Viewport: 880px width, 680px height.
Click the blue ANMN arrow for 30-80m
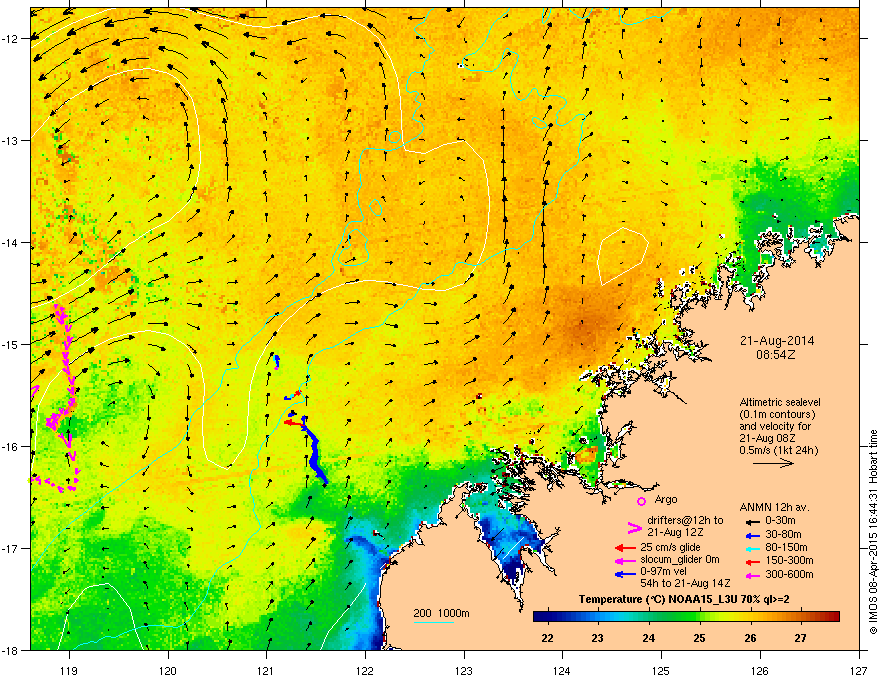coord(751,535)
